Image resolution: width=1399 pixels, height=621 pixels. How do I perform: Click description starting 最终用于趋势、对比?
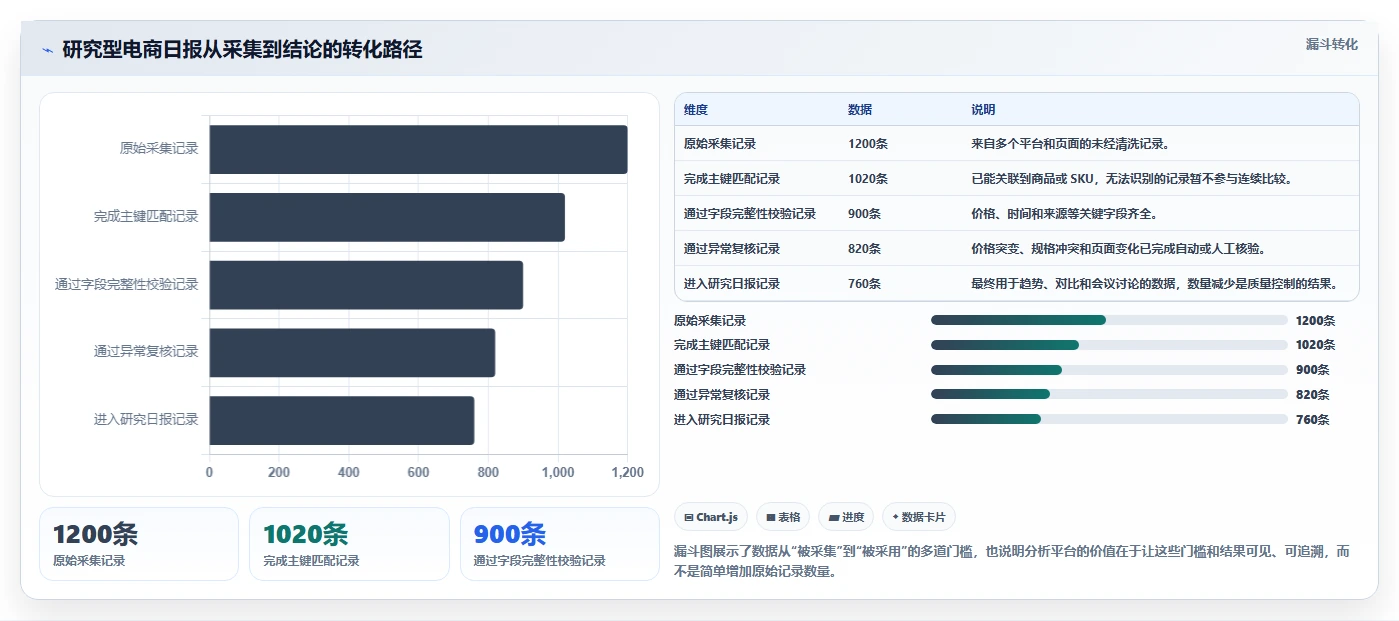pos(1154,284)
